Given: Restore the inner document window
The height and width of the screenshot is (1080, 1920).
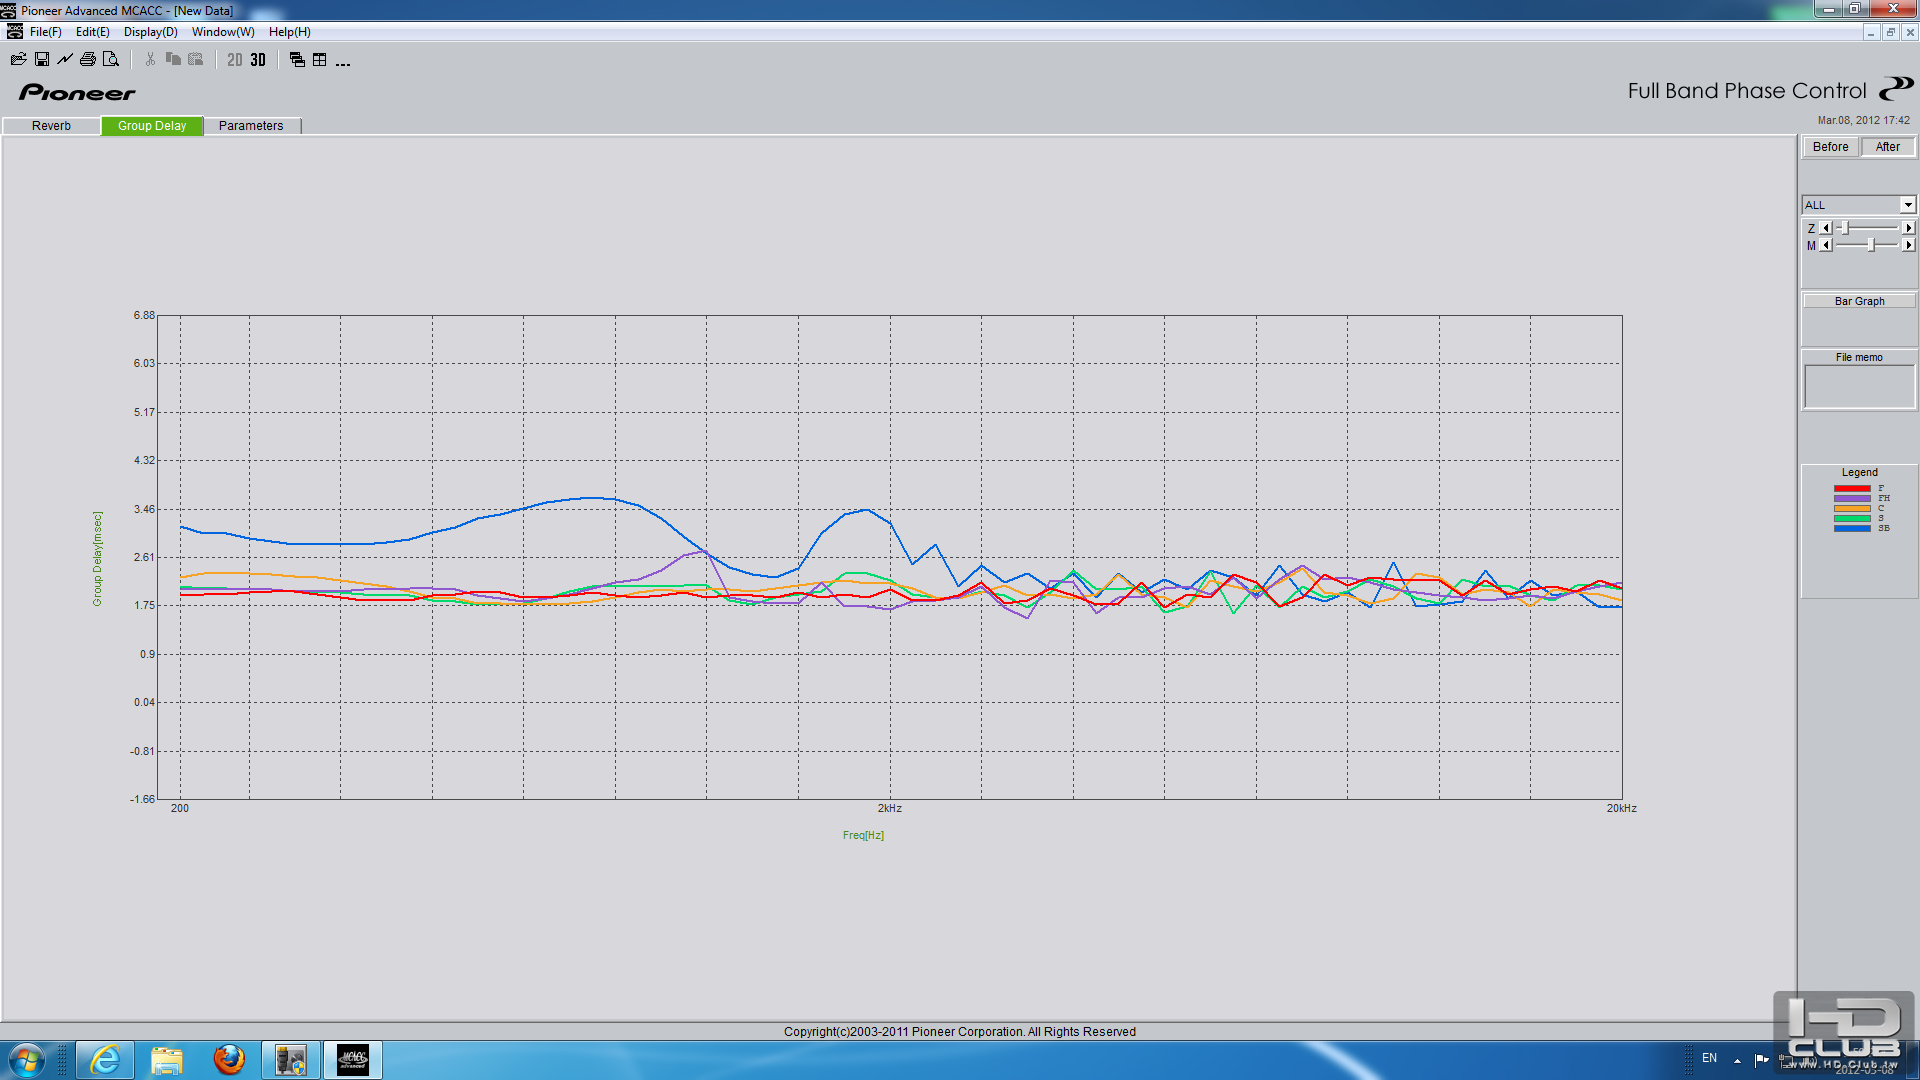Looking at the screenshot, I should click(x=1890, y=32).
